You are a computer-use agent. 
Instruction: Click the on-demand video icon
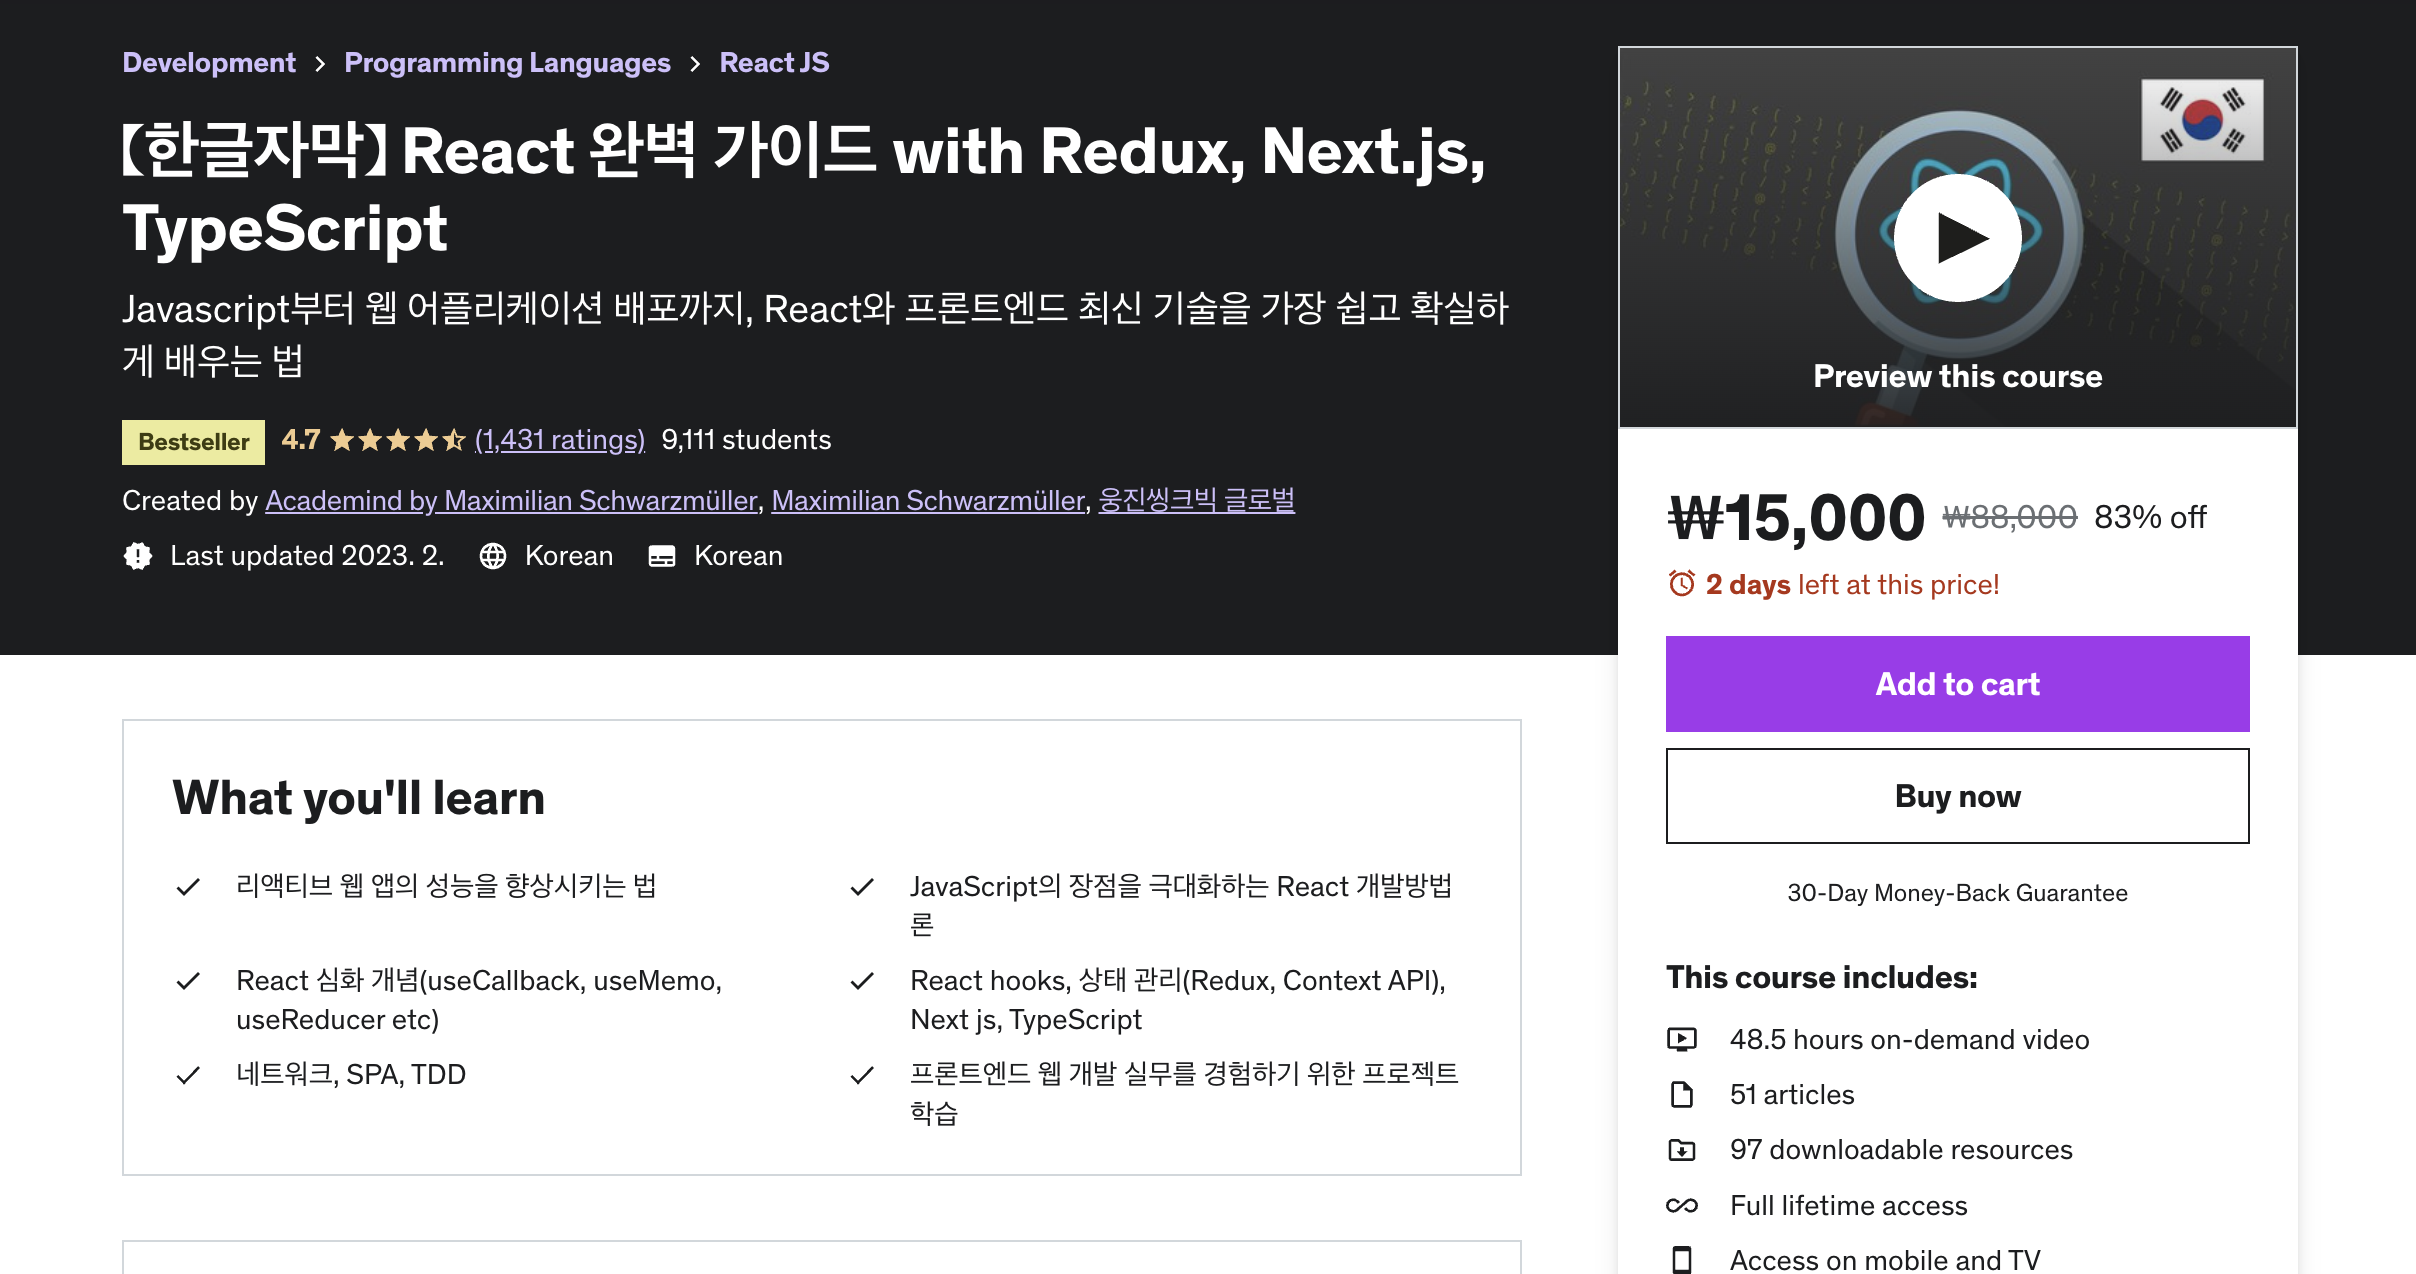tap(1682, 1040)
